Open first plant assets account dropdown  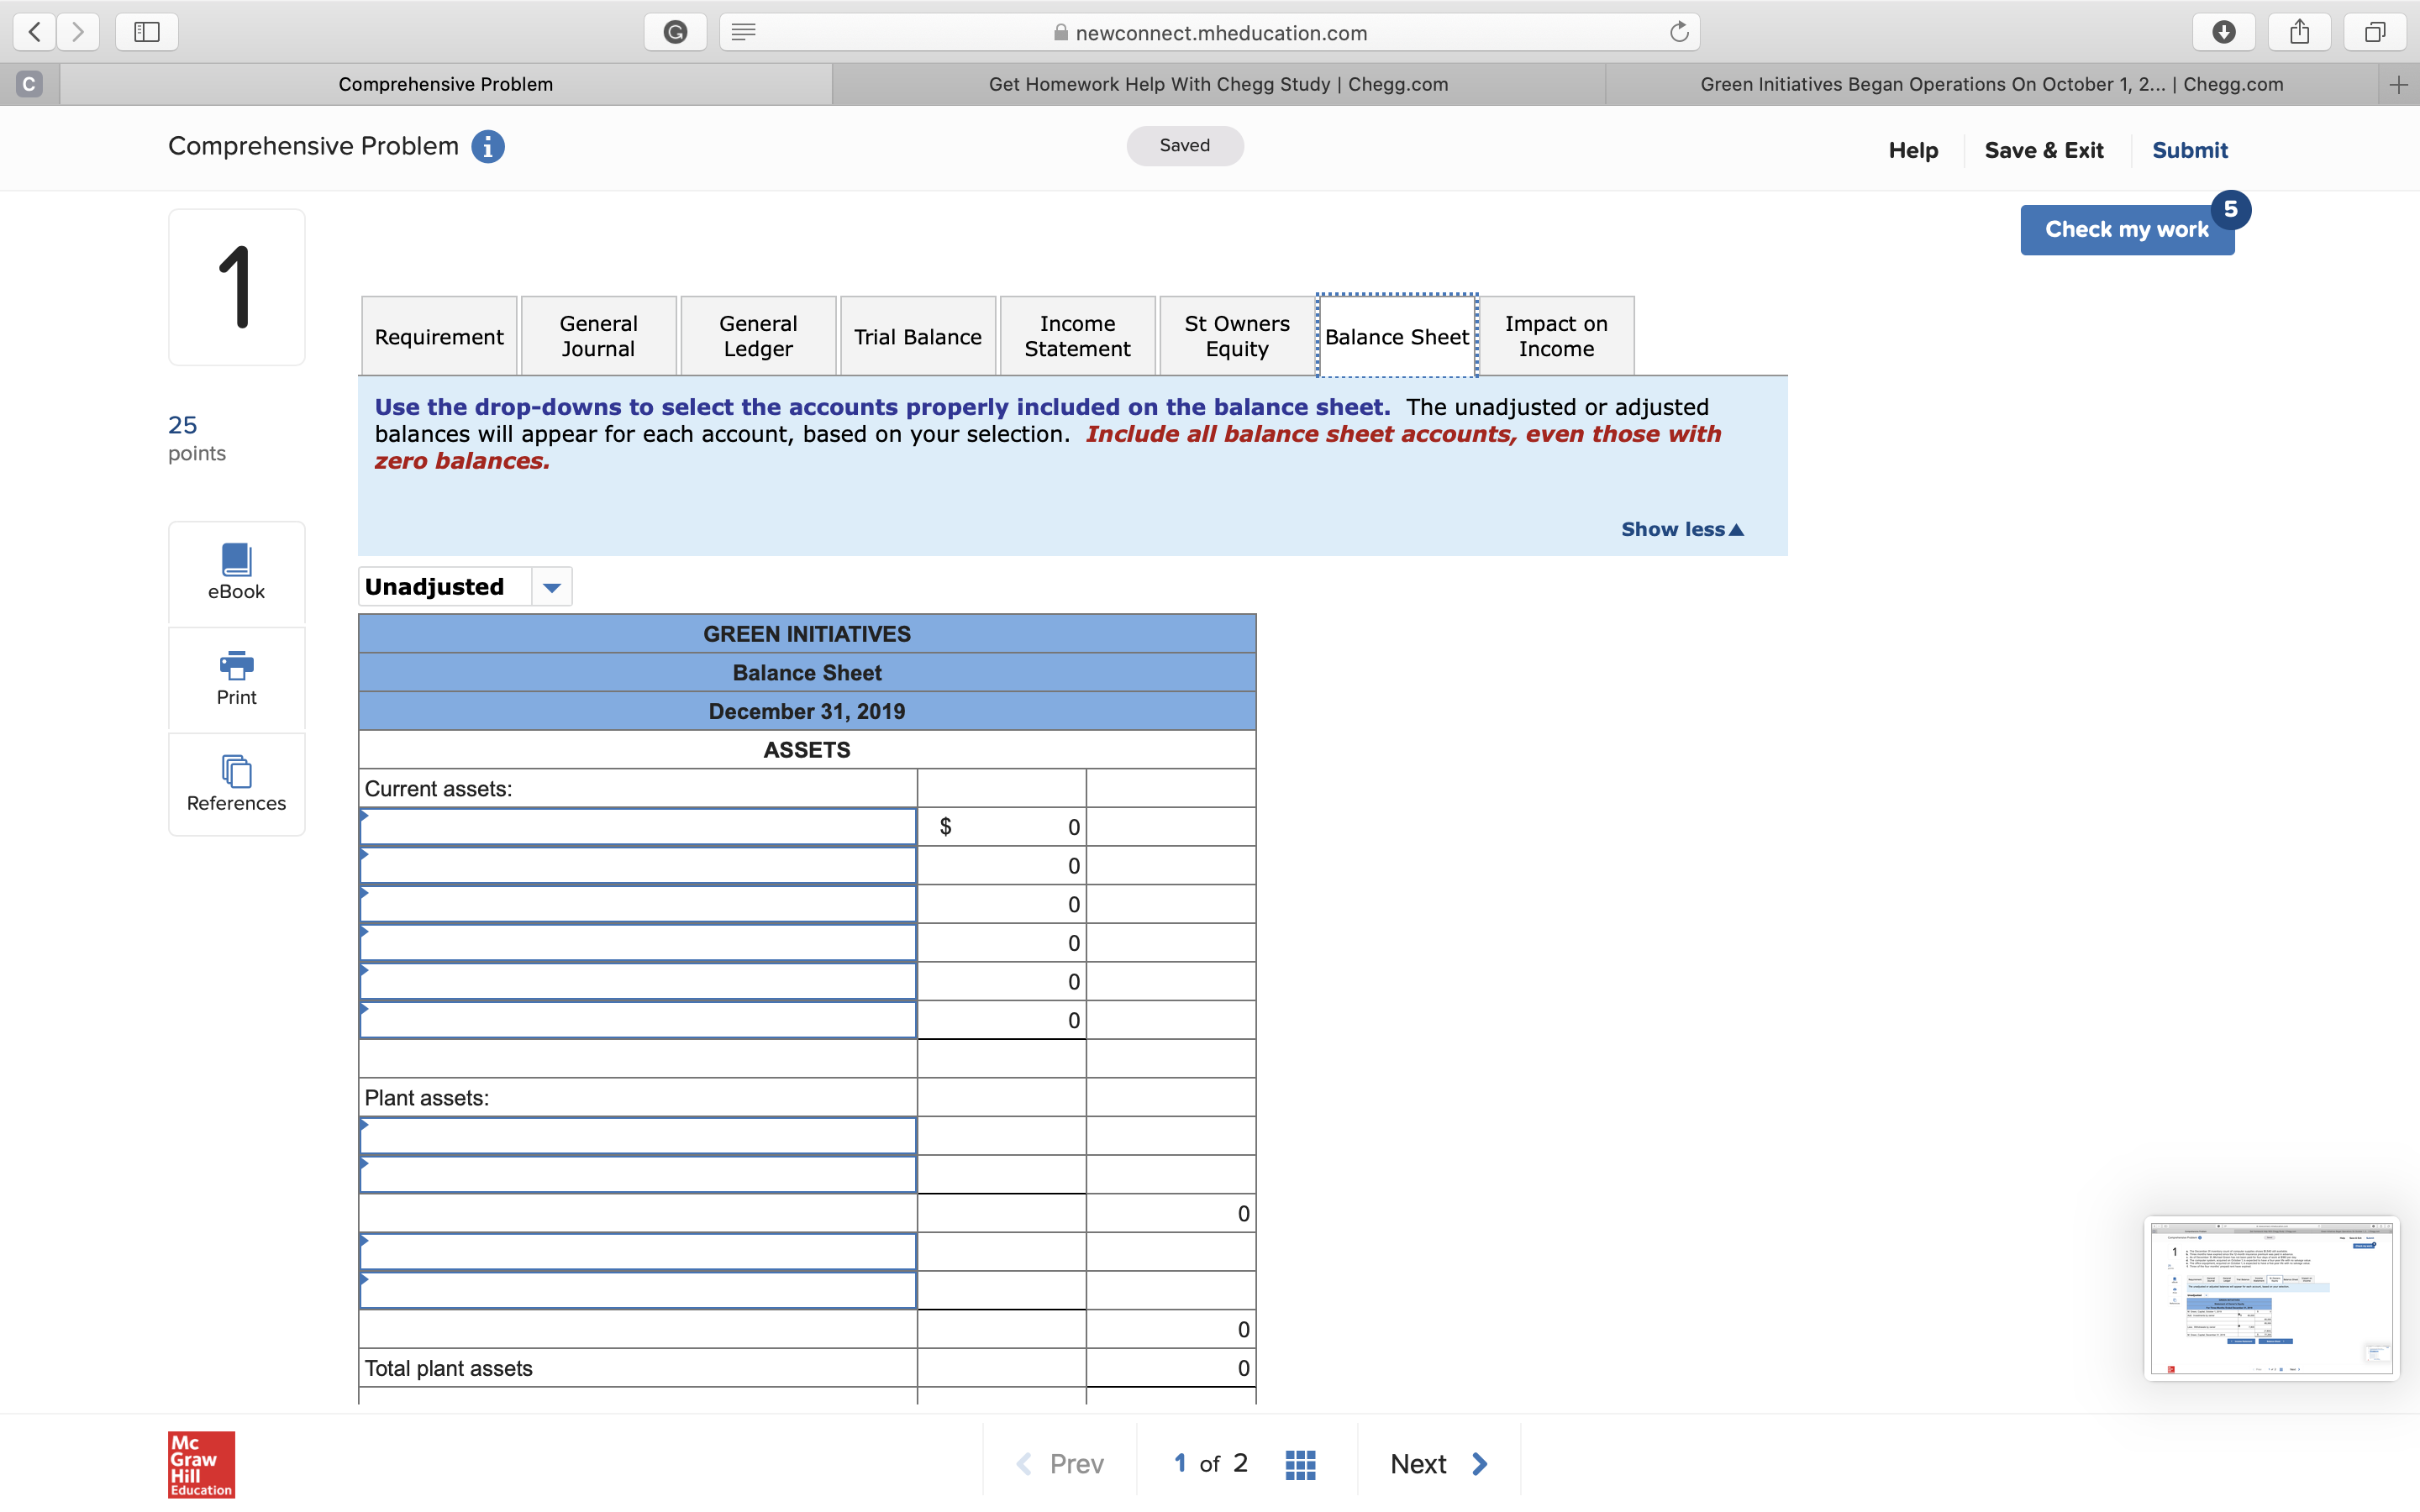pyautogui.click(x=638, y=1136)
